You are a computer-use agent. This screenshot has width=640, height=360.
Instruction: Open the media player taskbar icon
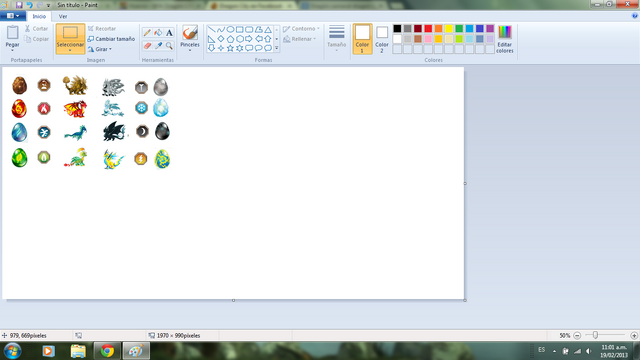(x=49, y=351)
